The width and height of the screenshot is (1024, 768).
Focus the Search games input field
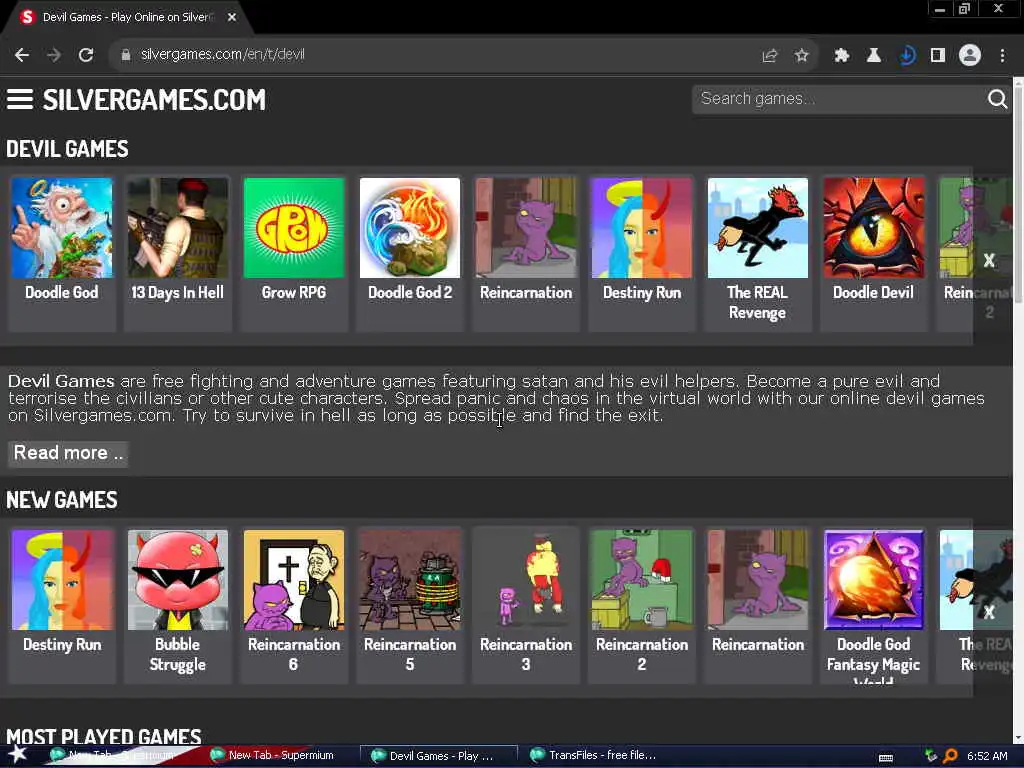tap(839, 99)
